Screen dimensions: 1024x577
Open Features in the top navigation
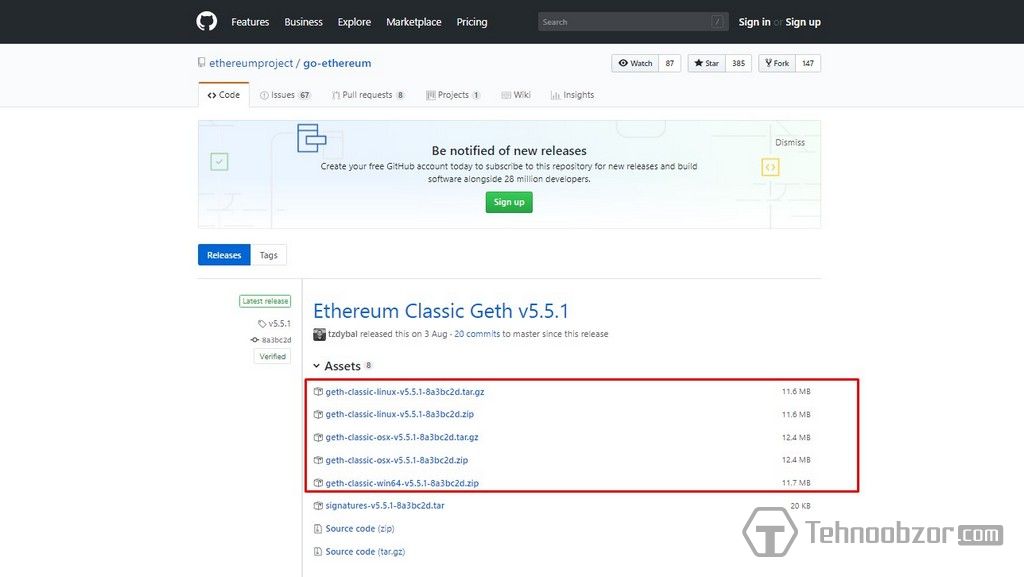click(x=250, y=22)
